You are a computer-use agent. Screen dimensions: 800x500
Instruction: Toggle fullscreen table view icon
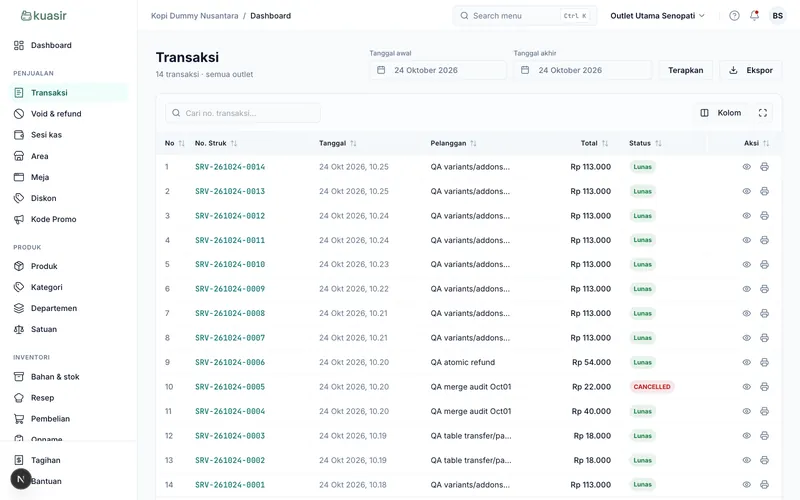click(x=763, y=113)
